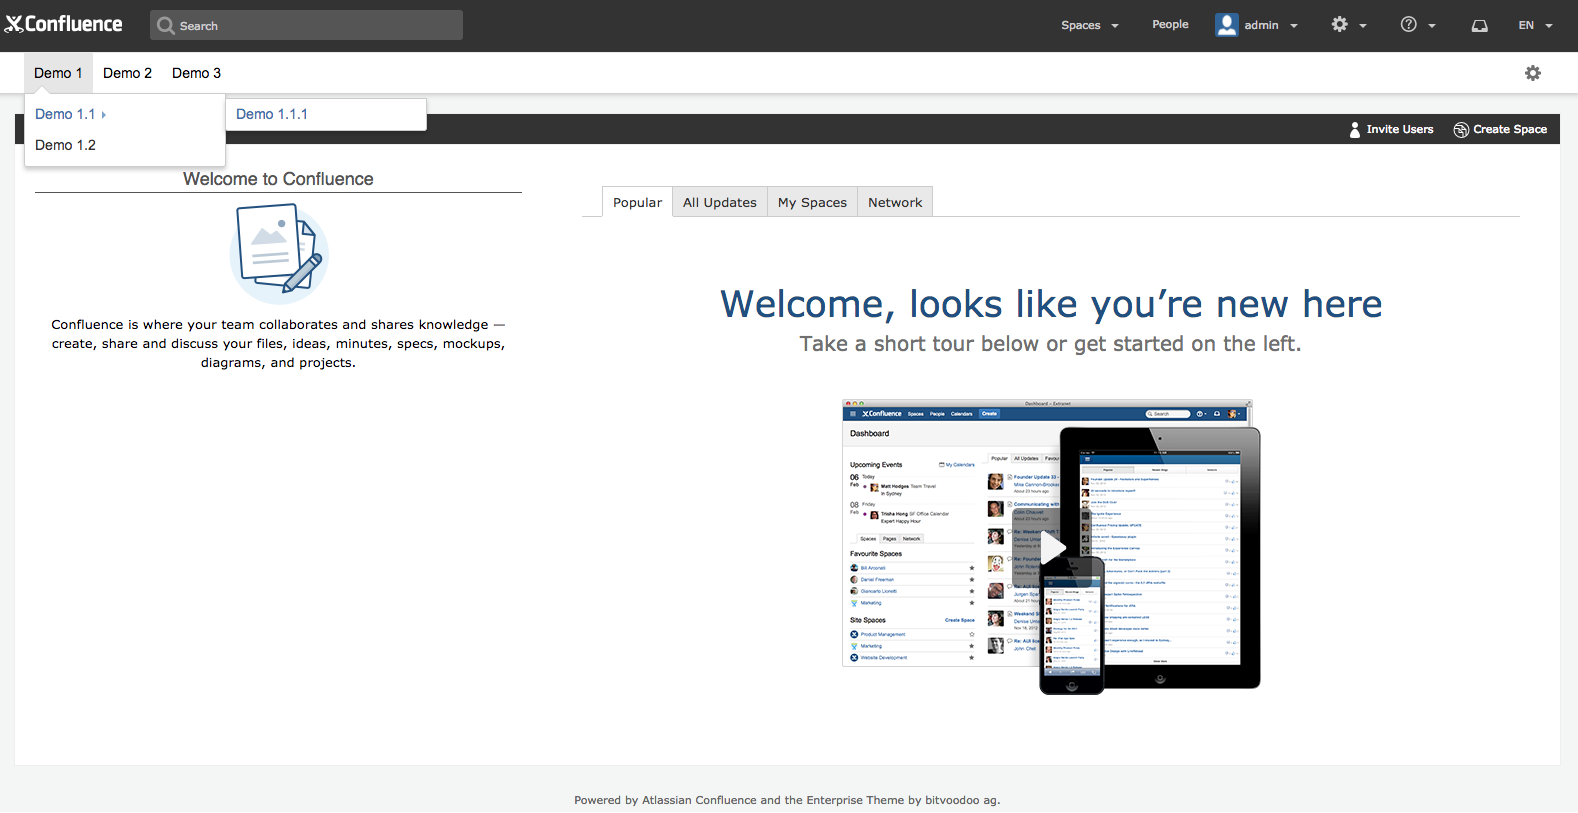
Task: Open the Demo 3 menu
Action: click(x=196, y=73)
